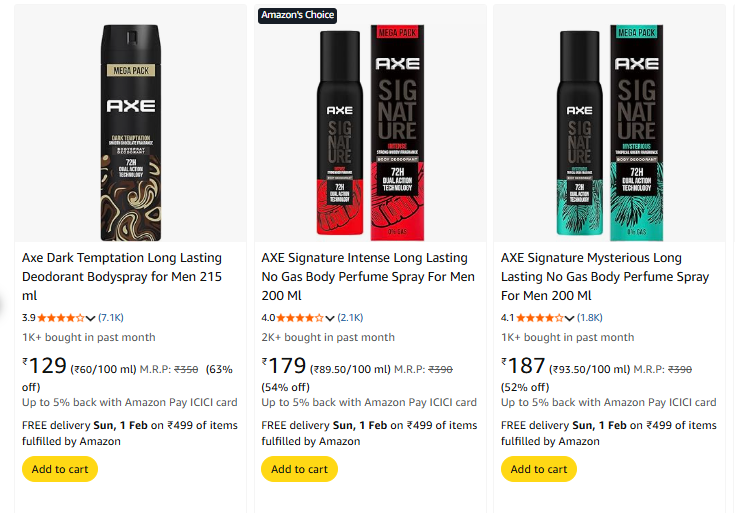Open the AXE Signature Mysterious title link
Screen dimensions: 735x513
605,277
